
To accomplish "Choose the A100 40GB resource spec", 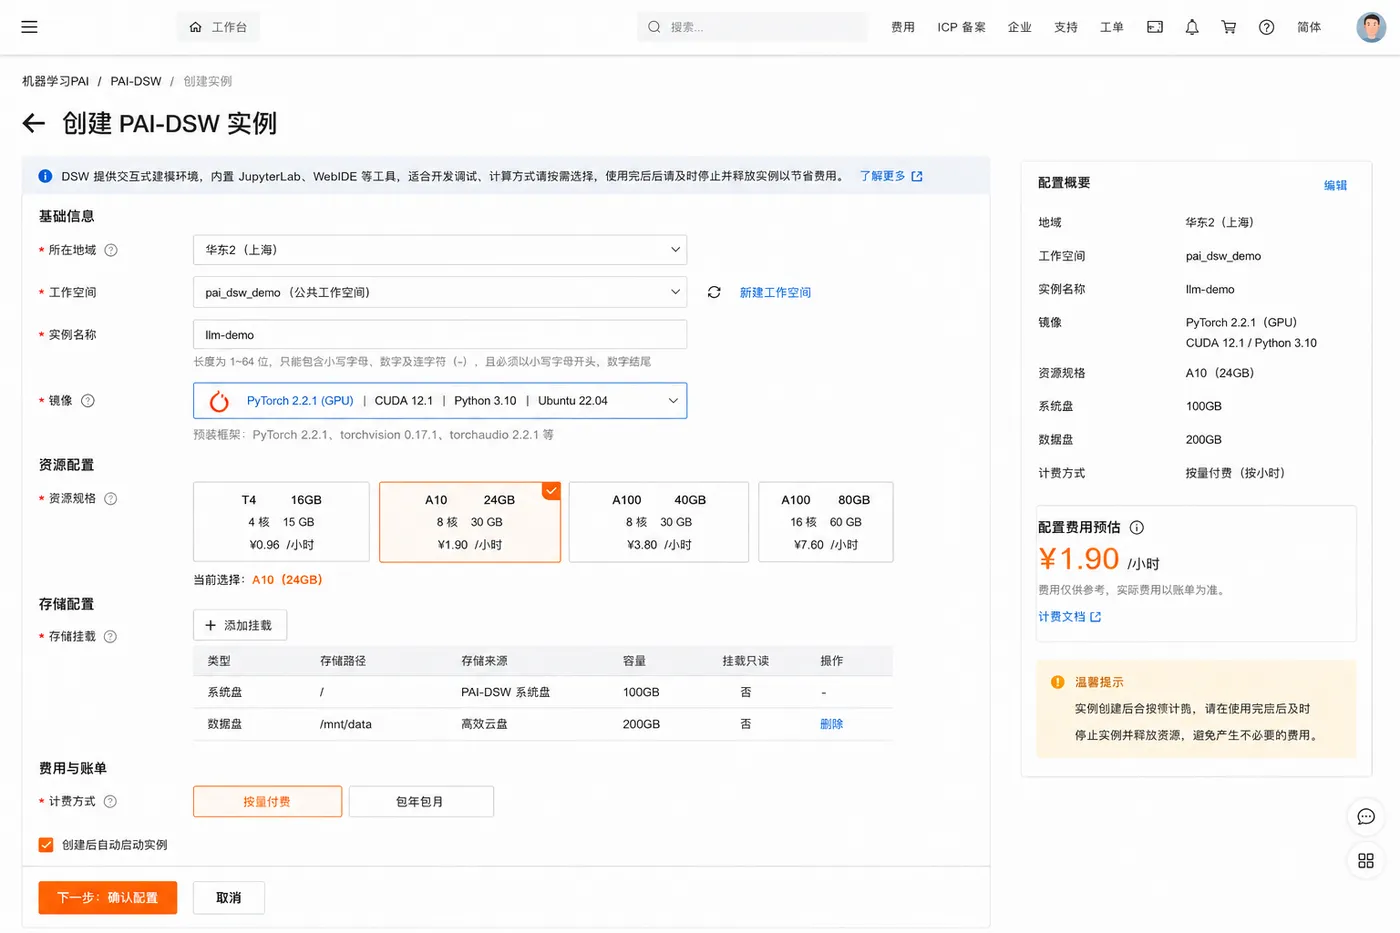I will click(x=659, y=522).
